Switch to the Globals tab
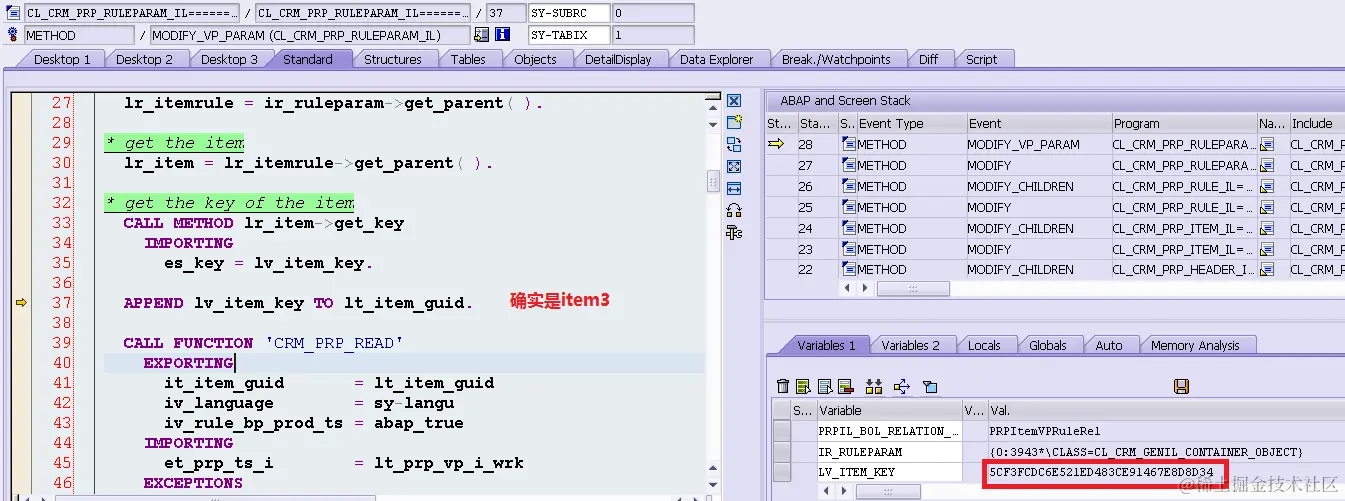 point(1047,345)
